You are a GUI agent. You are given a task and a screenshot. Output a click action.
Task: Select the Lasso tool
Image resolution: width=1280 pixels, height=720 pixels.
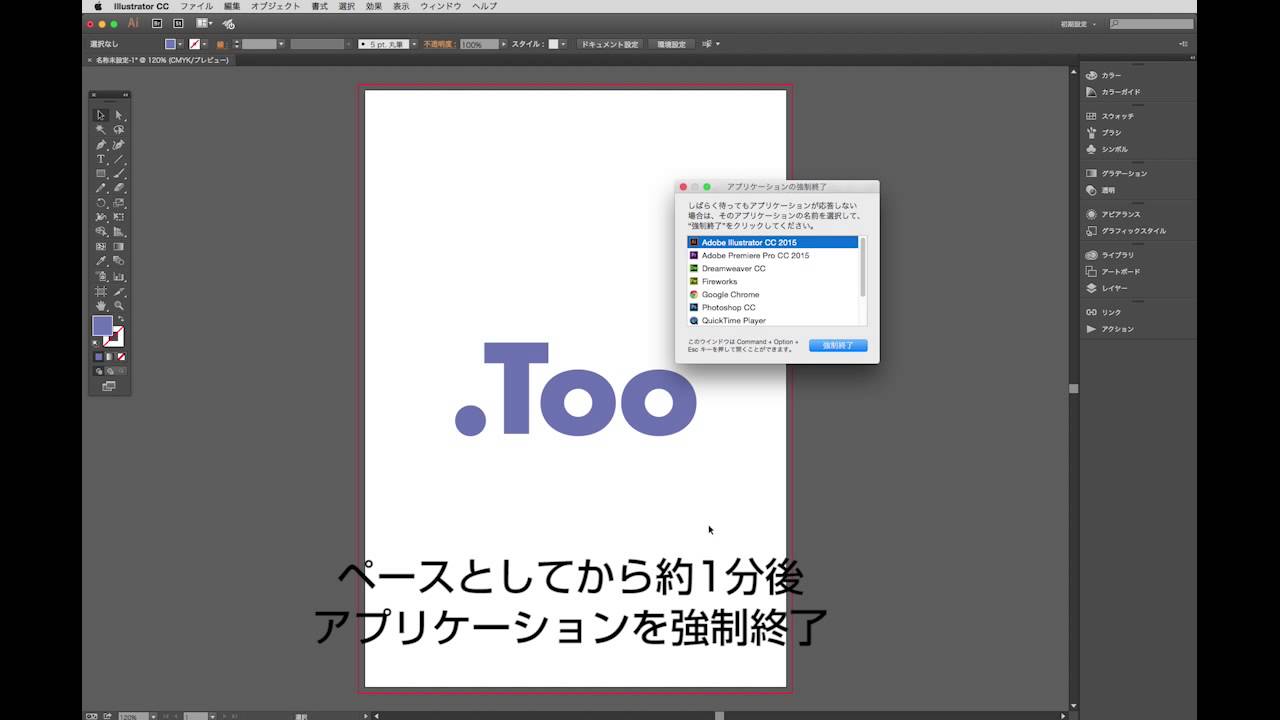click(x=118, y=130)
